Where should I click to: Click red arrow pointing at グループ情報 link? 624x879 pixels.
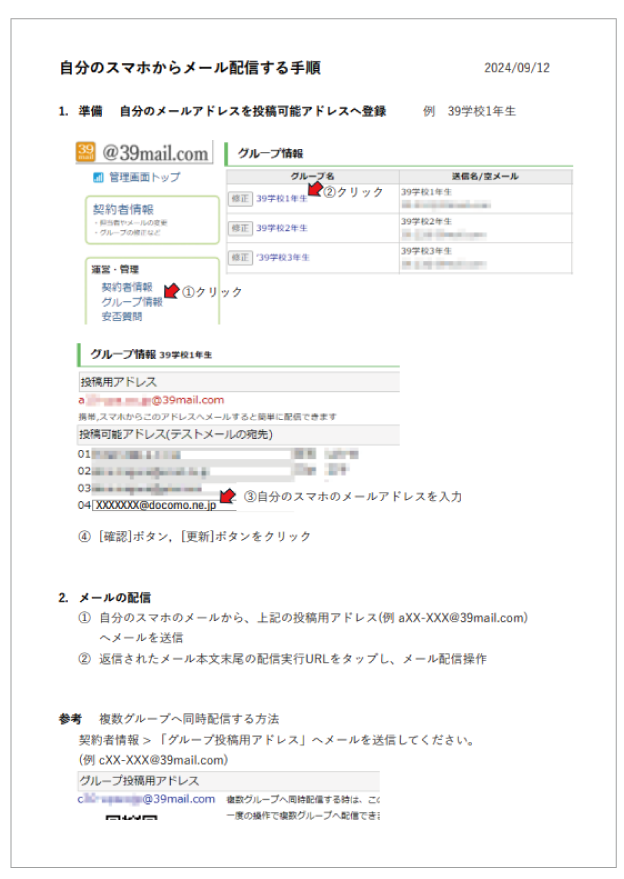tap(171, 291)
